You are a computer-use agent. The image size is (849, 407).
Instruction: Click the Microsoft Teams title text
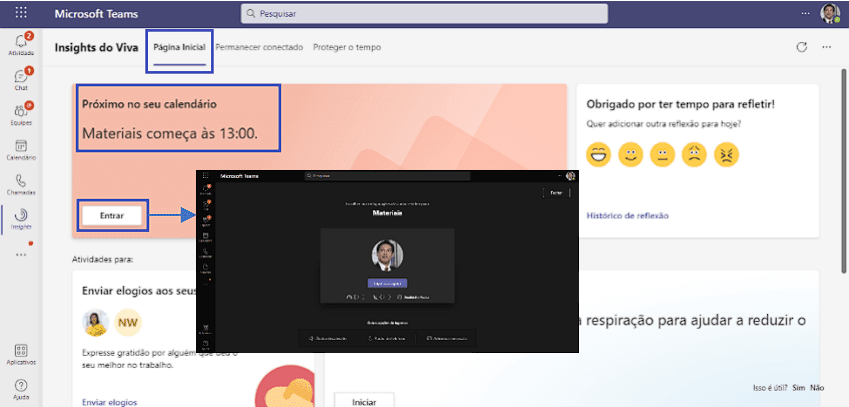click(x=96, y=14)
